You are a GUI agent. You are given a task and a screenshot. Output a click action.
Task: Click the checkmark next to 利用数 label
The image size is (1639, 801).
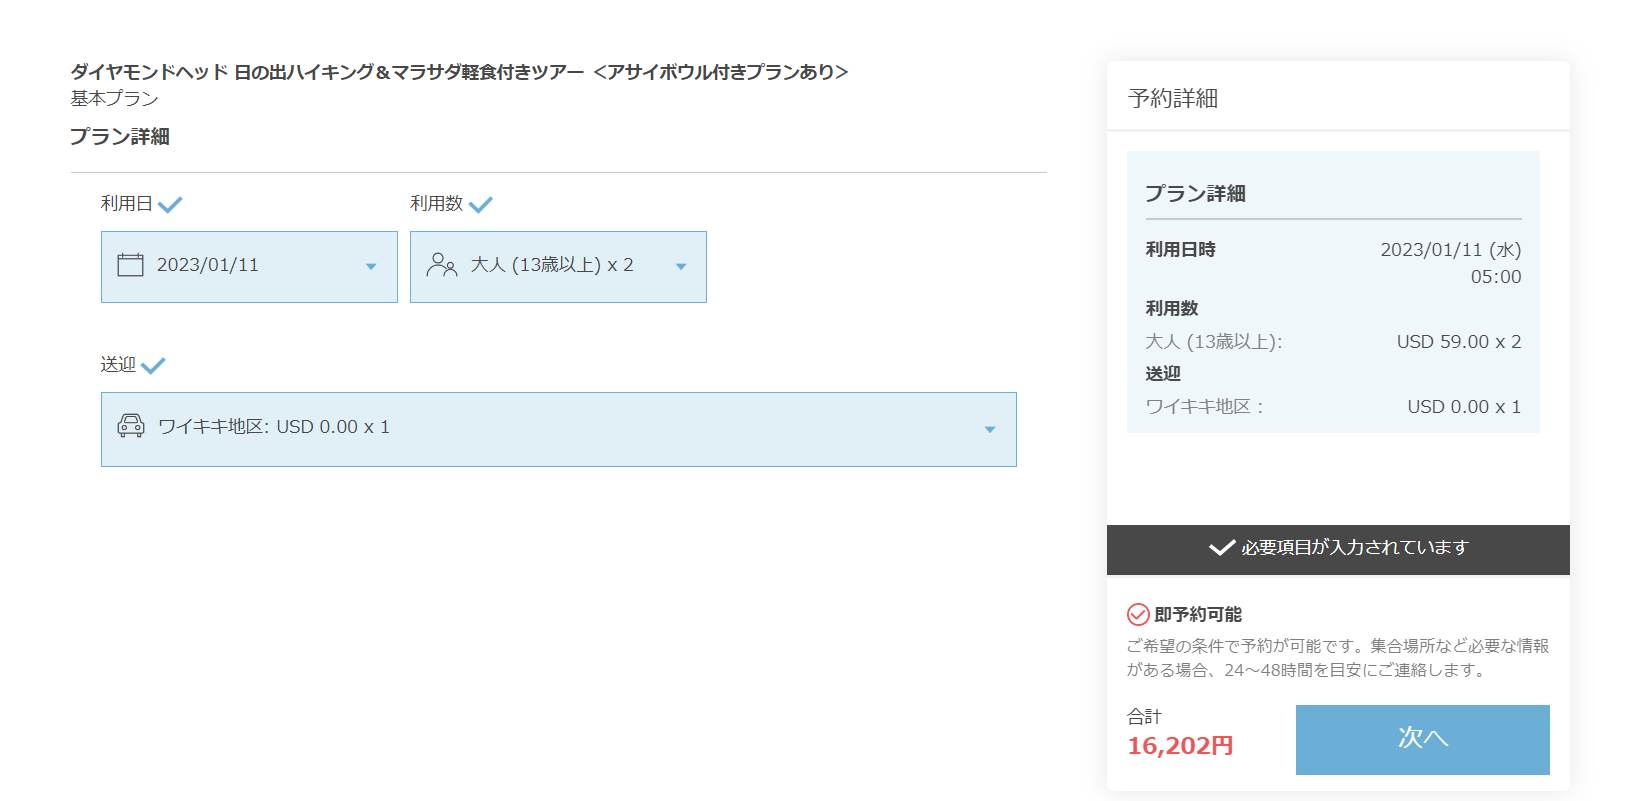click(481, 205)
